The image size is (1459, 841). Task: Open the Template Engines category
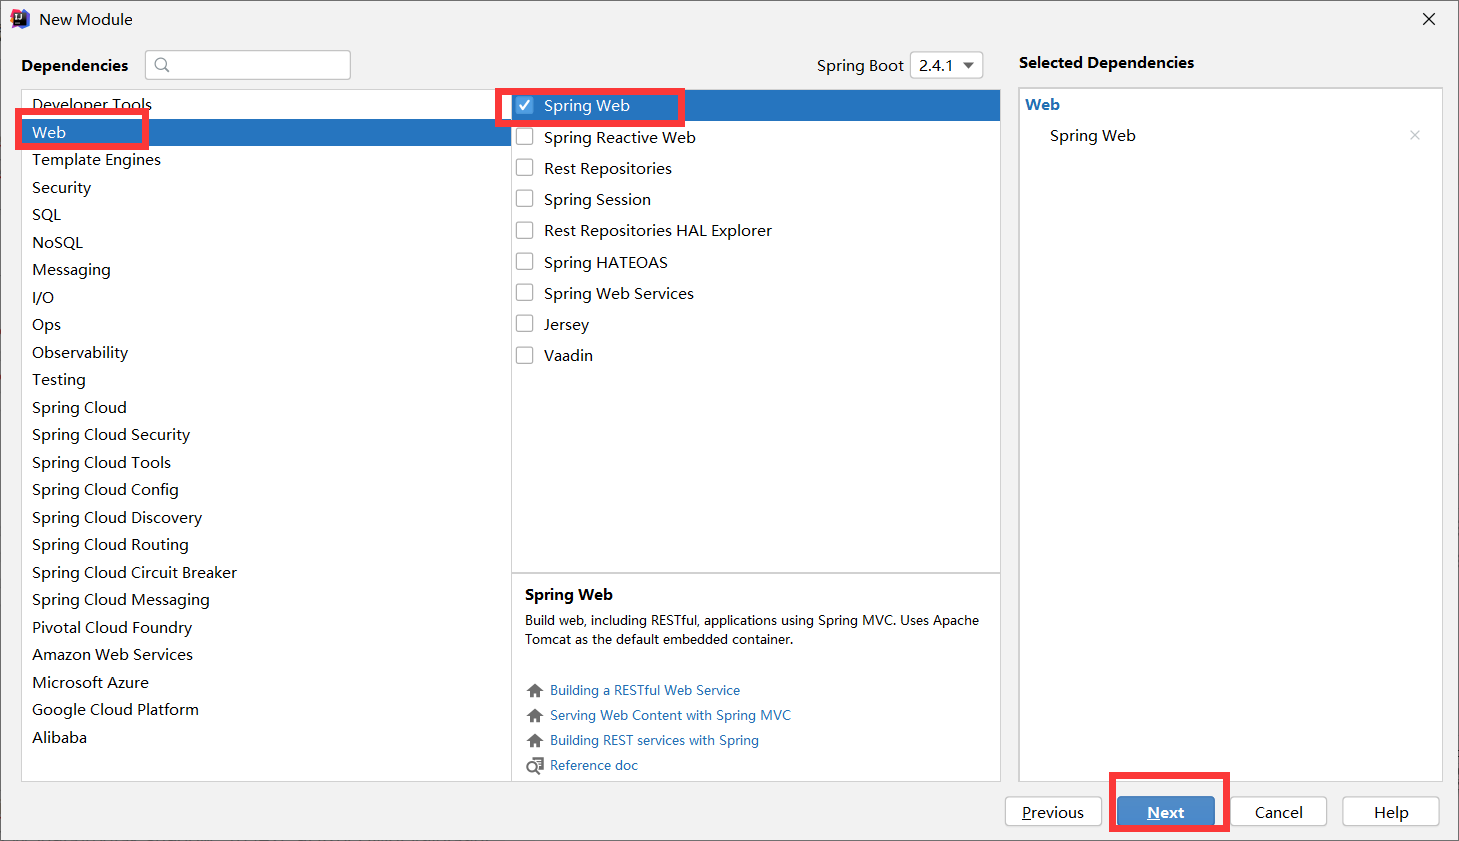point(266,160)
